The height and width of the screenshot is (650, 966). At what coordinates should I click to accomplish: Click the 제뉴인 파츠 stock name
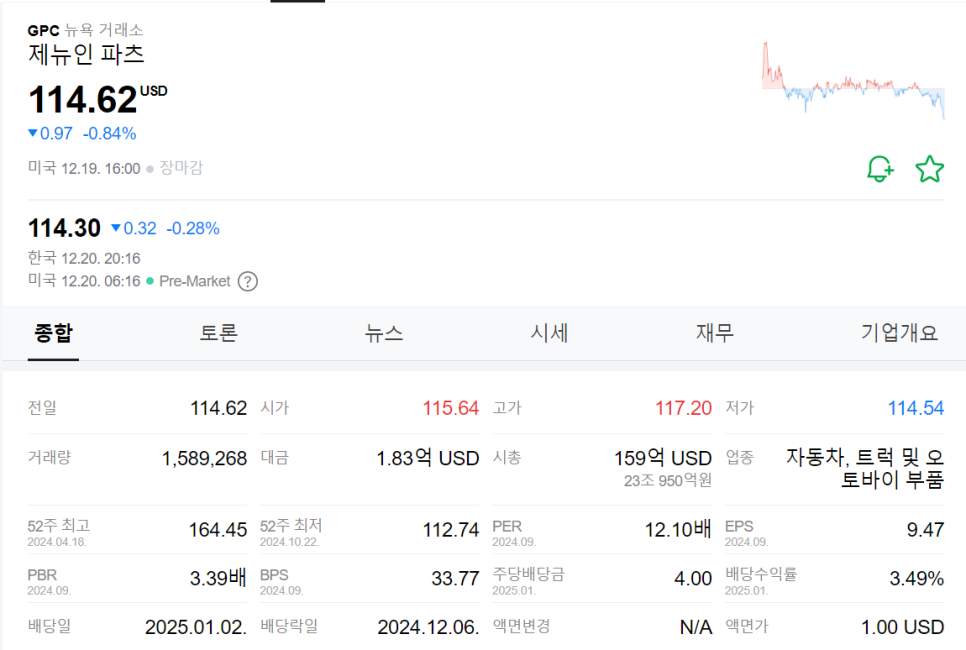coord(87,54)
